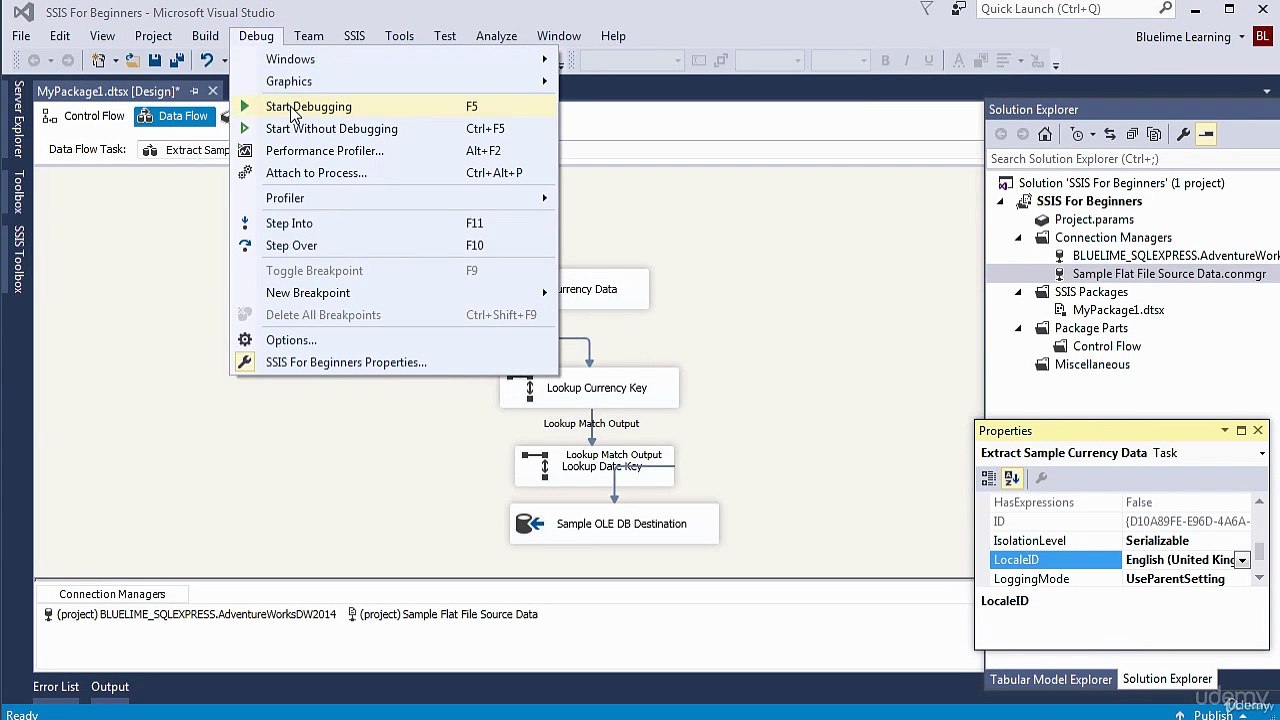Click the notifications flag icon
The width and height of the screenshot is (1280, 720).
(927, 9)
